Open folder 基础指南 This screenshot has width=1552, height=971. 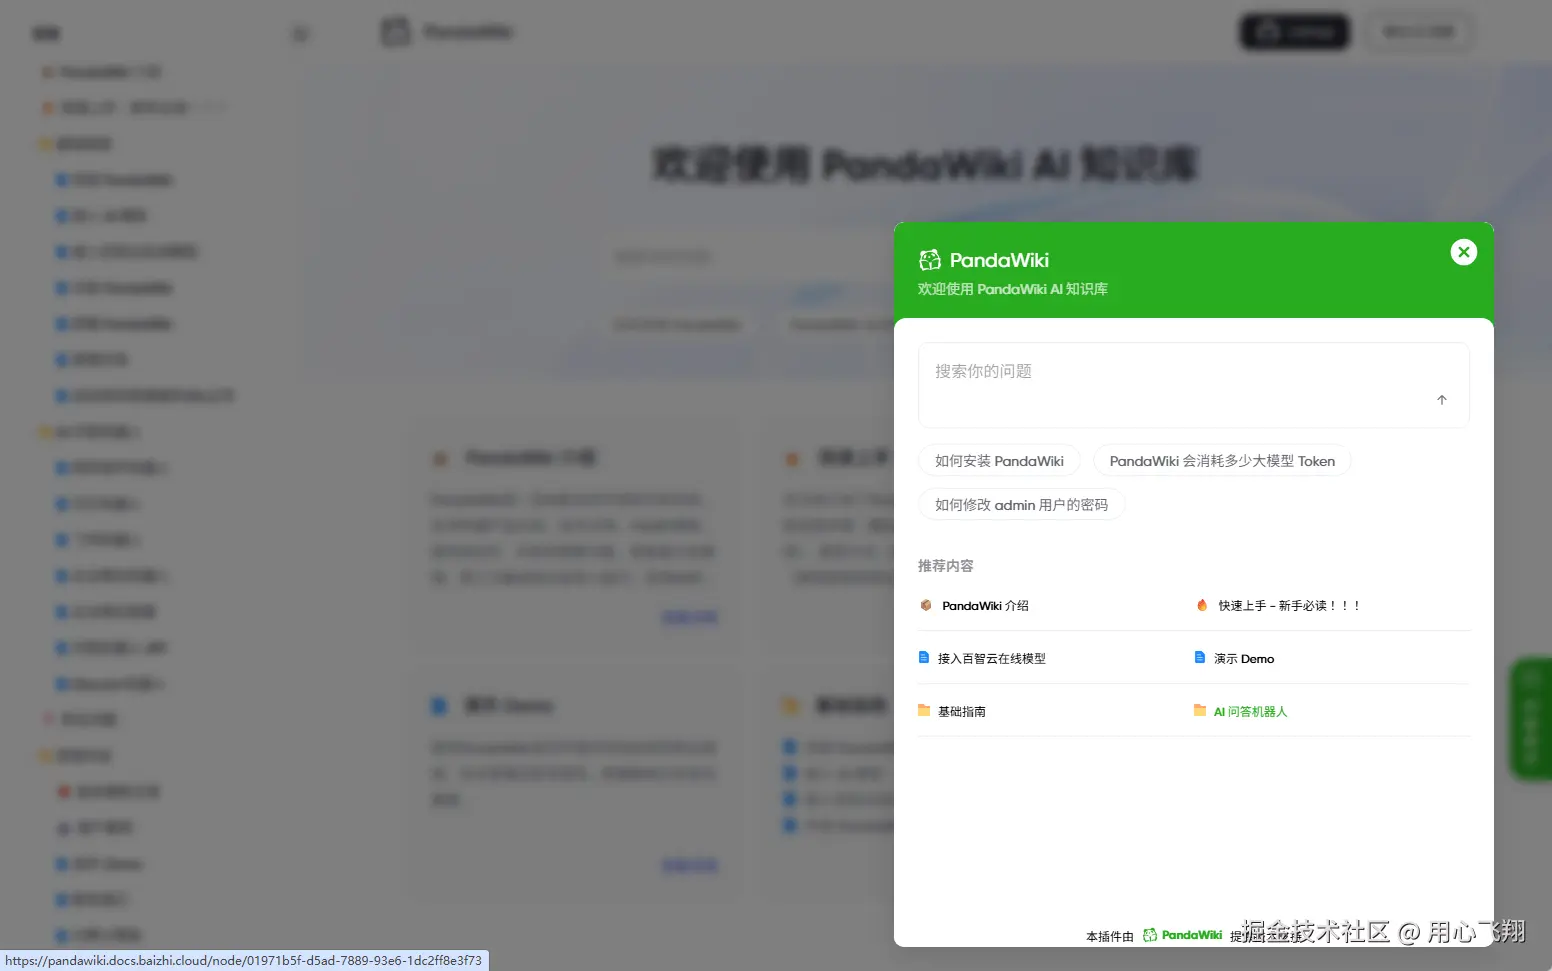(962, 712)
